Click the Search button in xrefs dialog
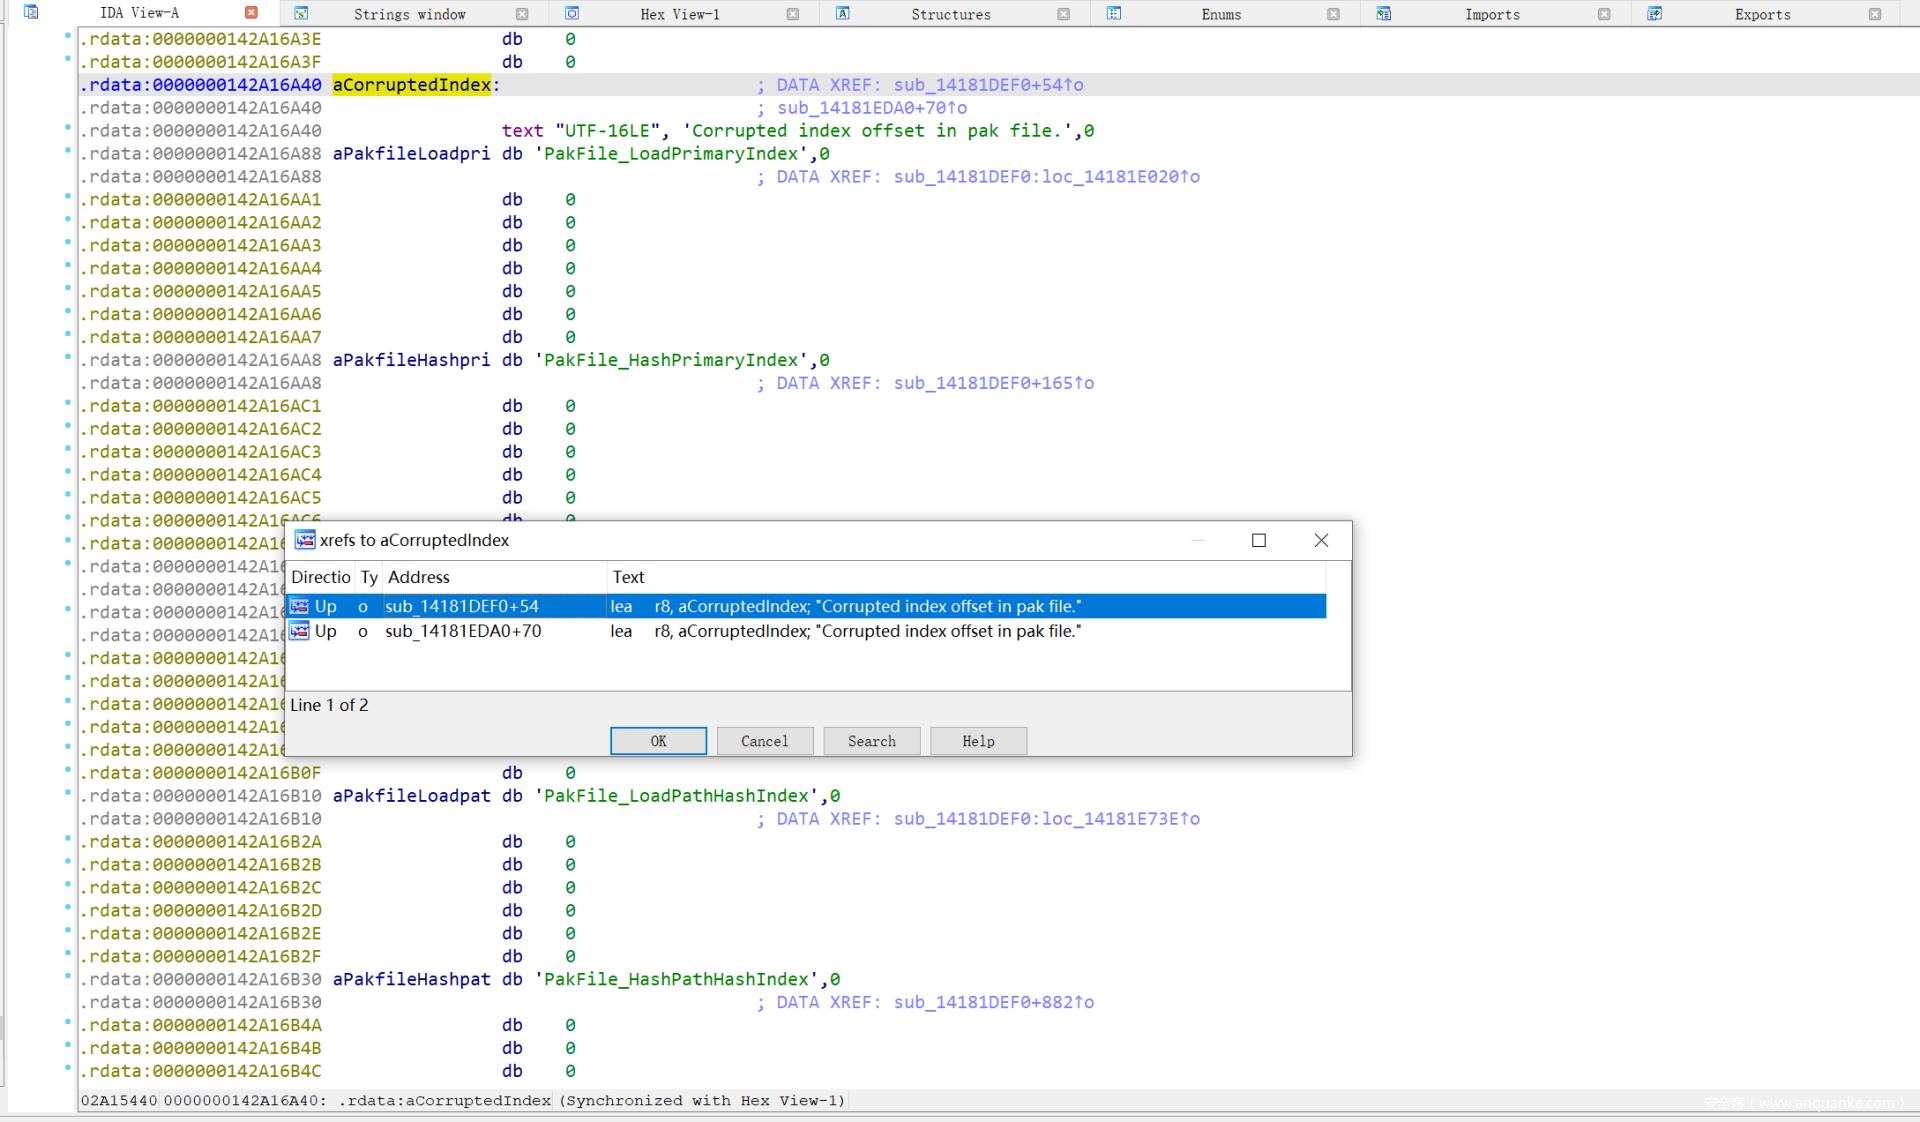Image resolution: width=1920 pixels, height=1122 pixels. [871, 741]
